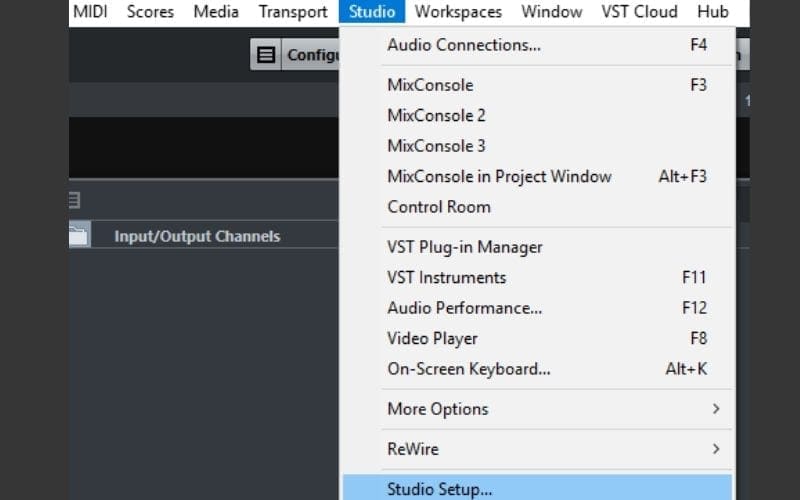Expand the More Options submenu
The width and height of the screenshot is (800, 500).
click(538, 409)
